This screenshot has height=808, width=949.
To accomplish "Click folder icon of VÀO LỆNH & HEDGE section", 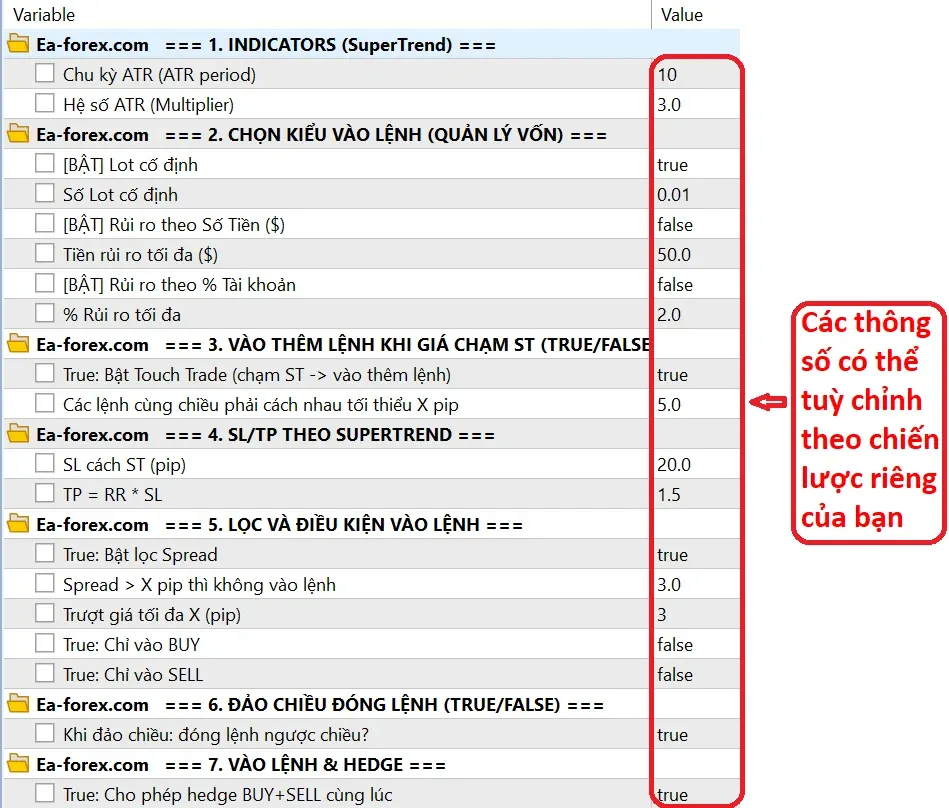I will click(x=18, y=764).
